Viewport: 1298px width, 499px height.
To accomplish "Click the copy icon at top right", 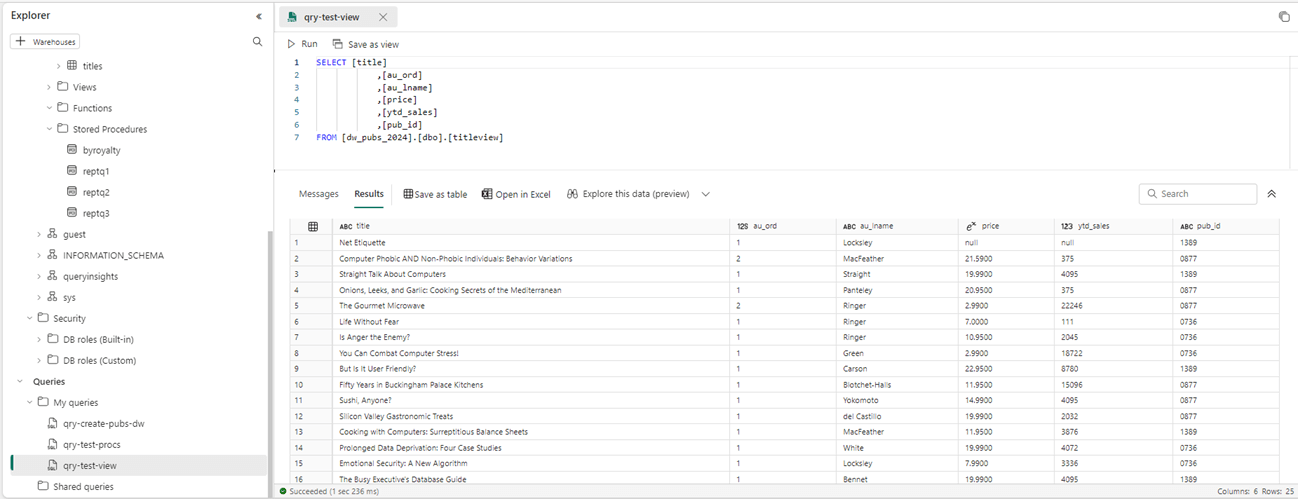I will [1284, 17].
